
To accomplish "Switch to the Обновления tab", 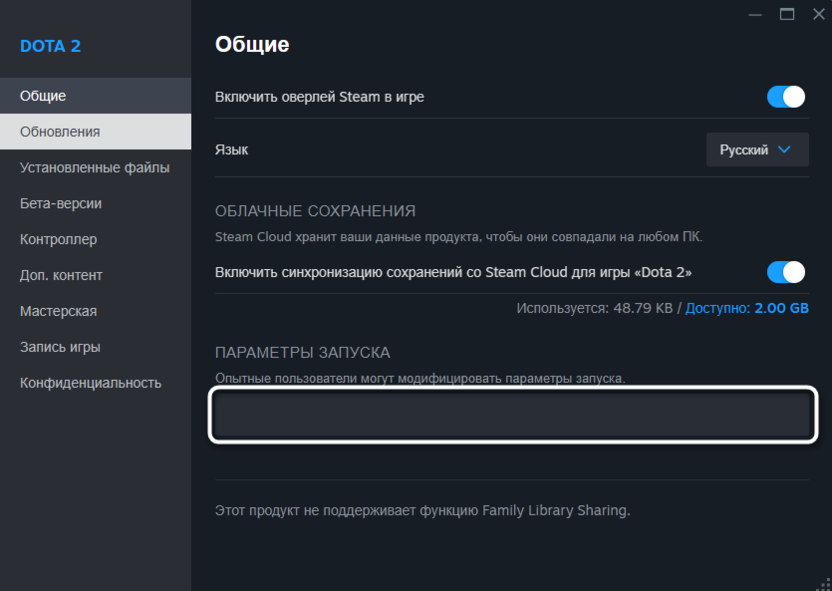I will (x=60, y=132).
